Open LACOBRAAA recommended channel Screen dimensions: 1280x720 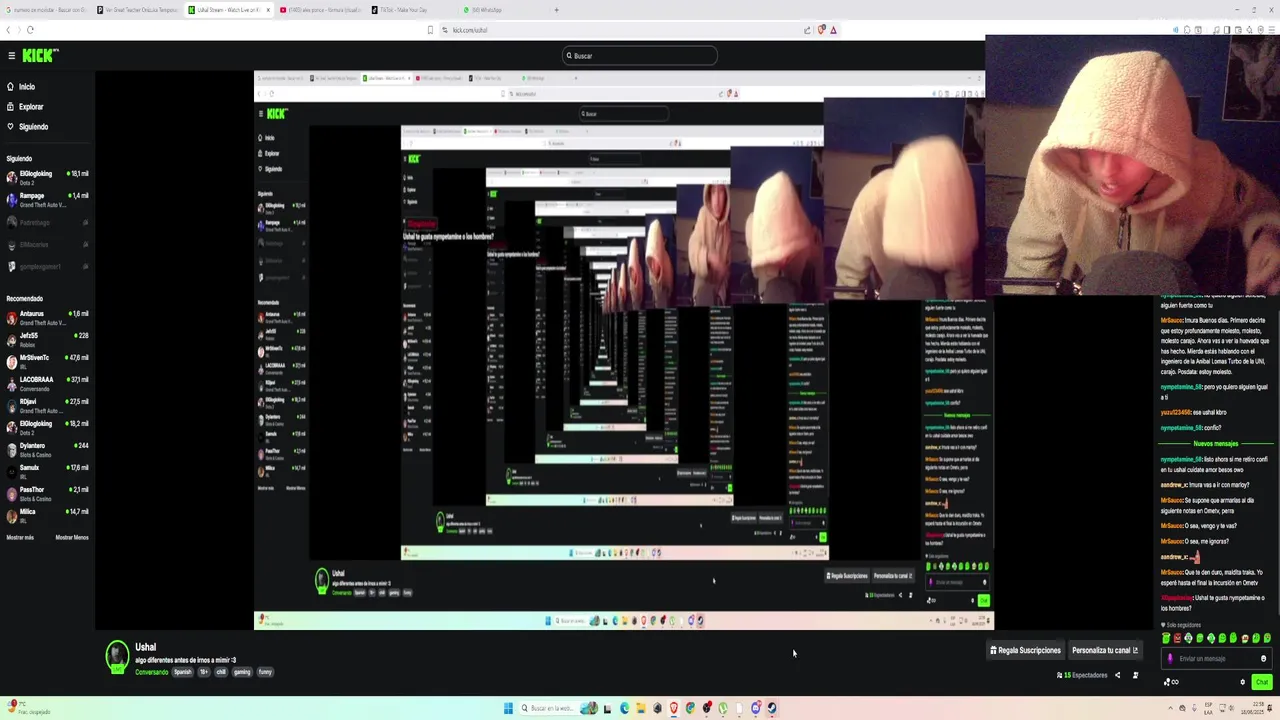tap(47, 383)
